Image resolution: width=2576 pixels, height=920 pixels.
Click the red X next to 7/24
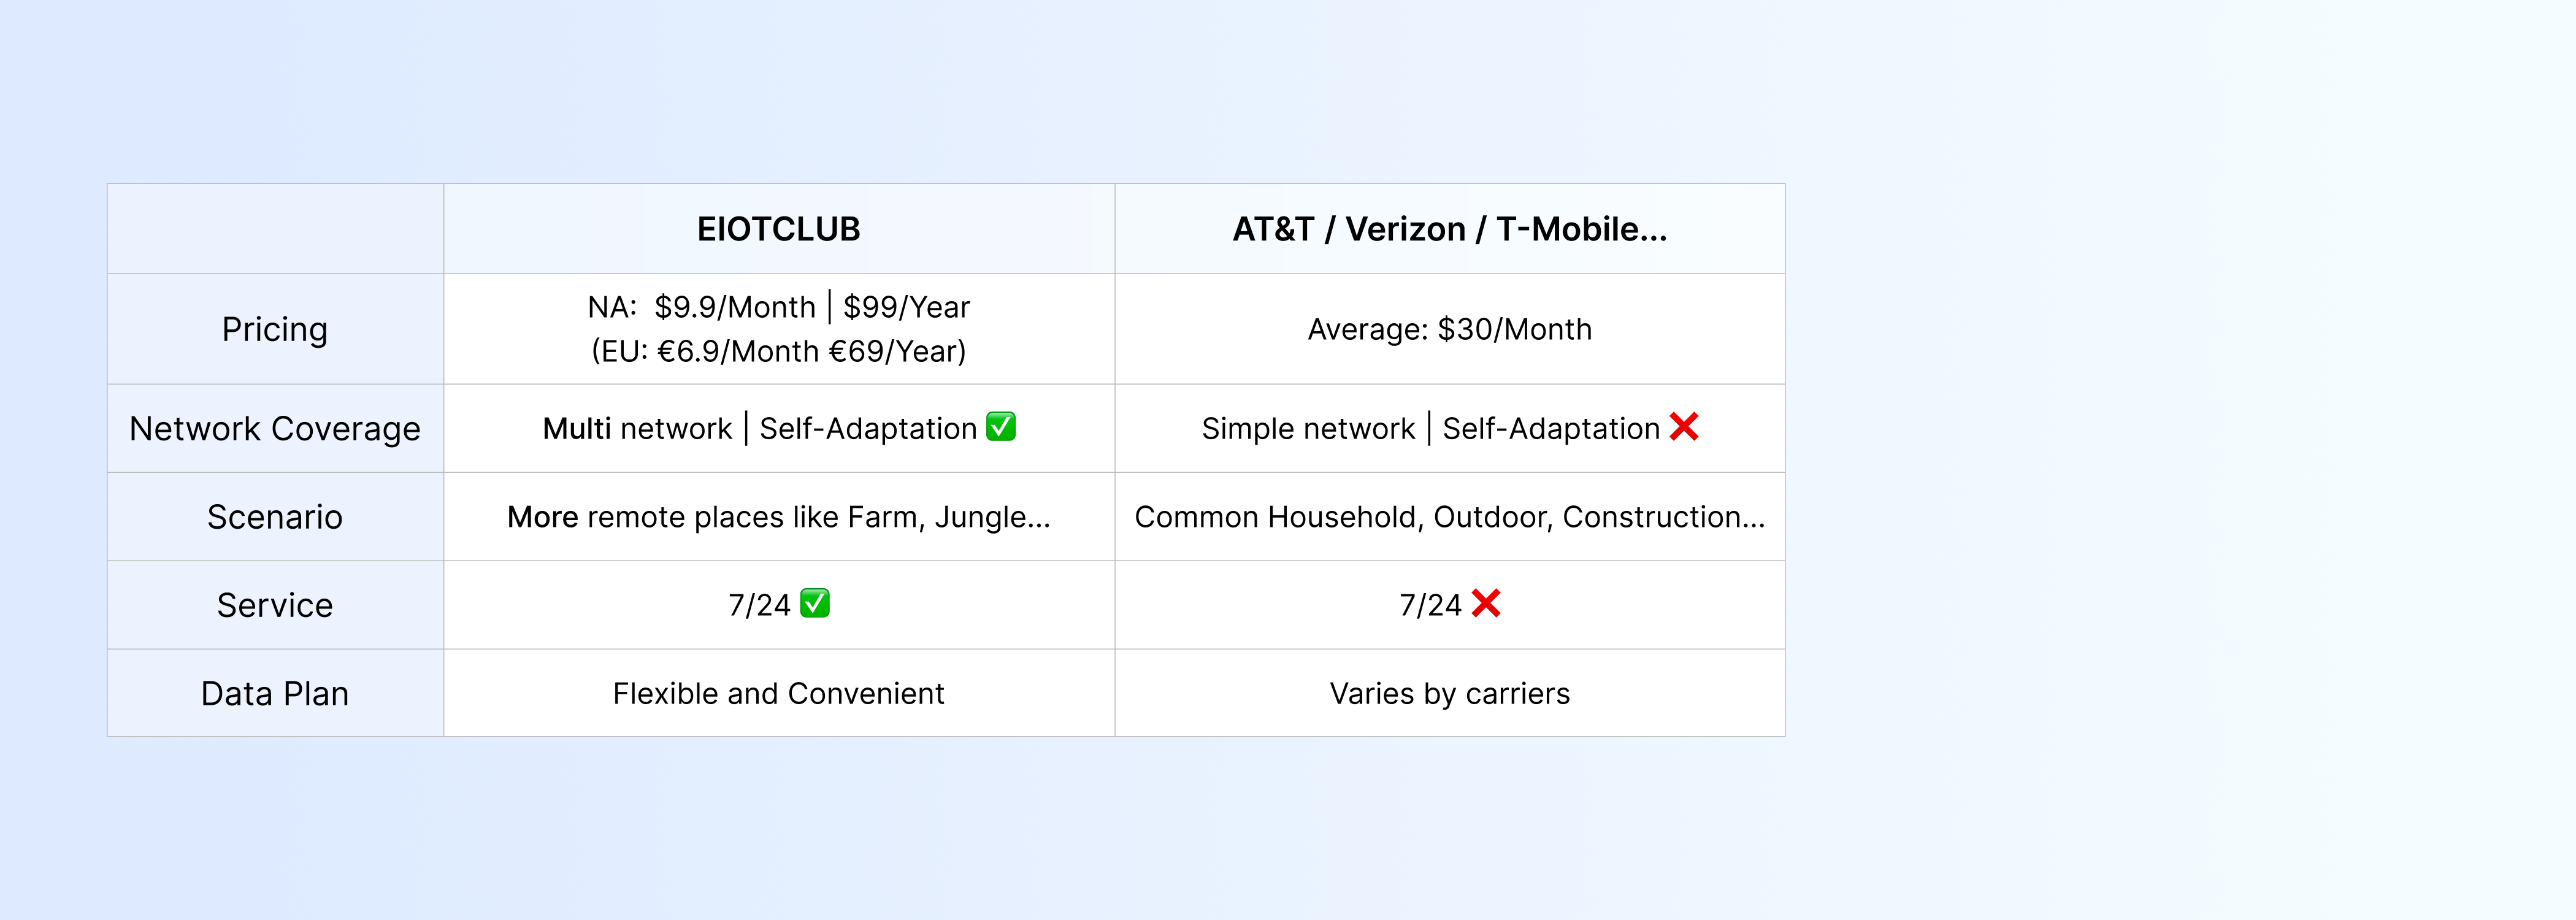(x=1486, y=604)
